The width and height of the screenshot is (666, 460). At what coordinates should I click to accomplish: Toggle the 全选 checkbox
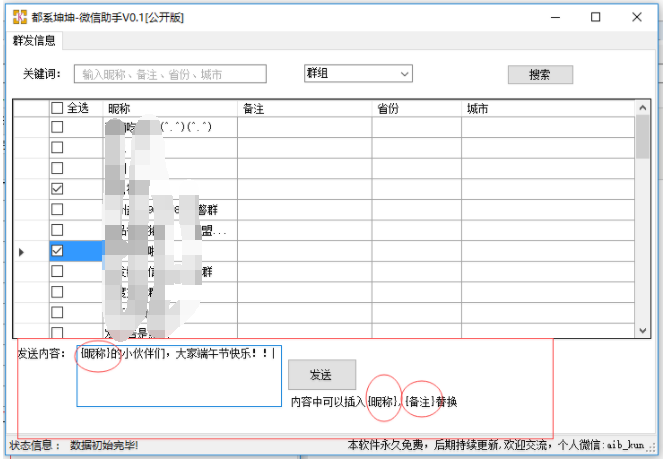click(x=57, y=108)
